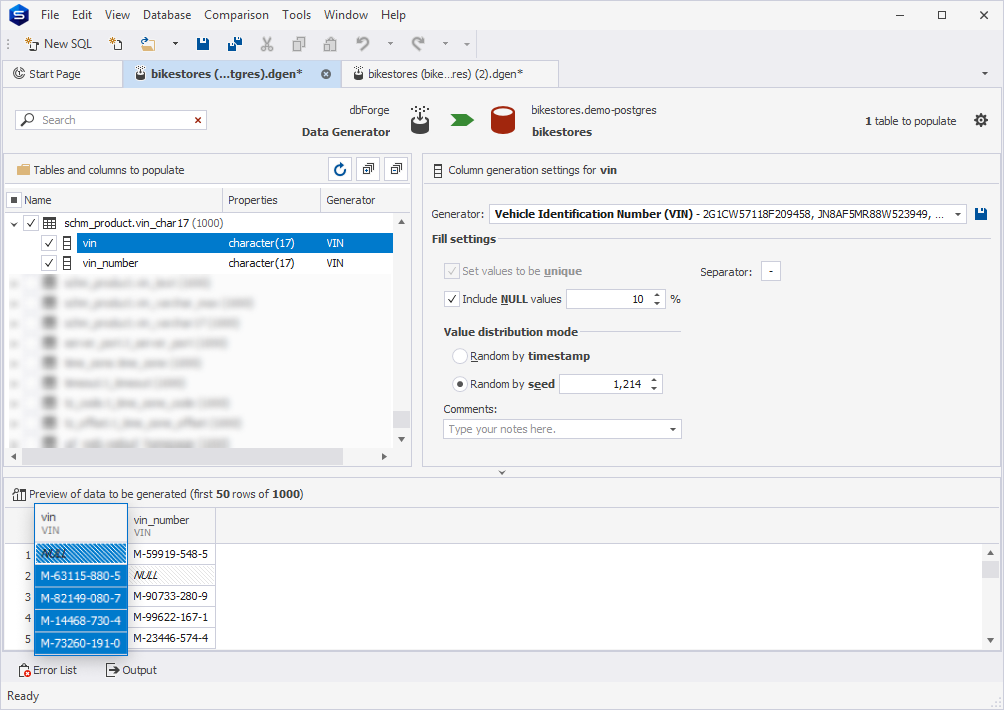The width and height of the screenshot is (1004, 710).
Task: Click the Undo arrow icon
Action: (x=362, y=44)
